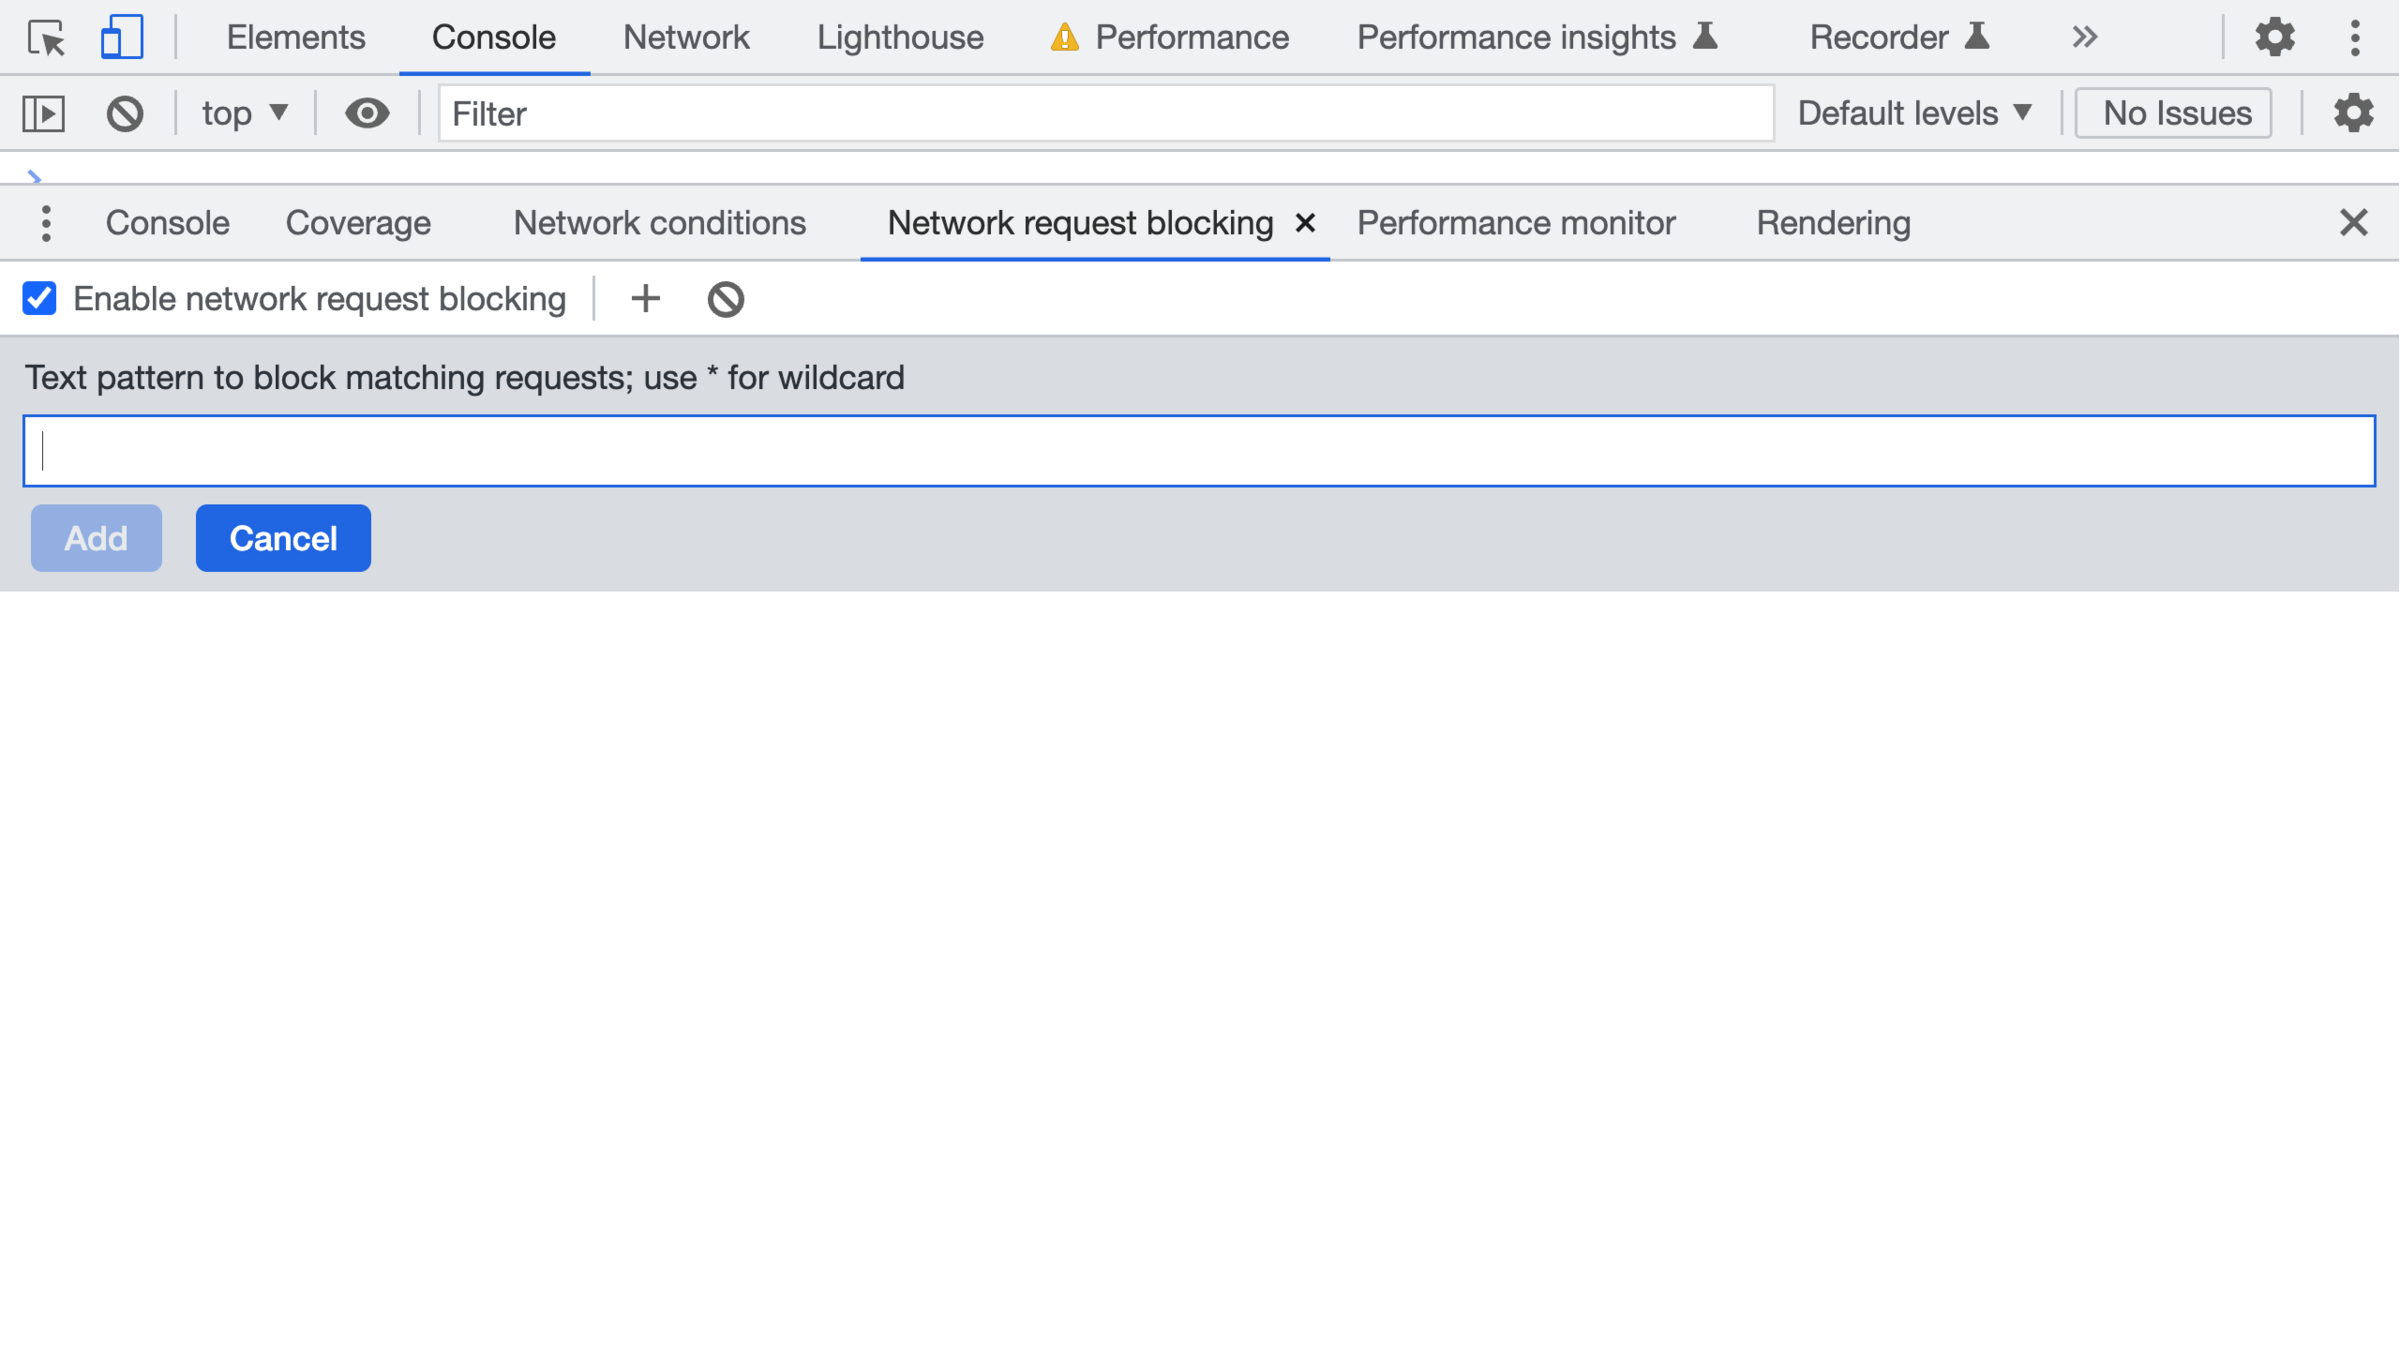The height and width of the screenshot is (1350, 2400).
Task: Click the text pattern input field
Action: click(1199, 451)
